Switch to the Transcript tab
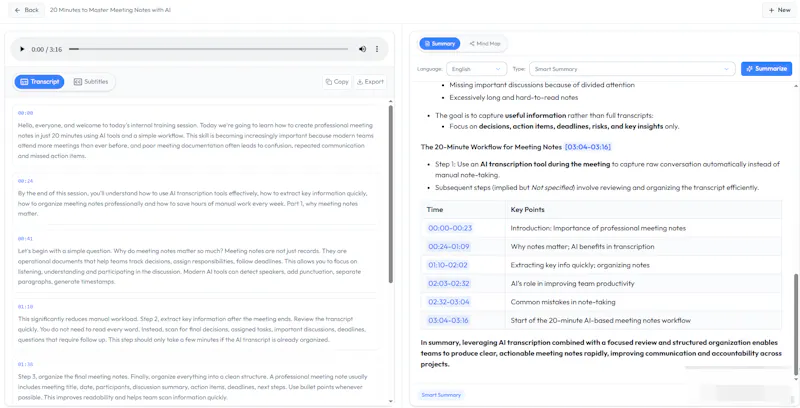This screenshot has height=408, width=800. tap(39, 82)
